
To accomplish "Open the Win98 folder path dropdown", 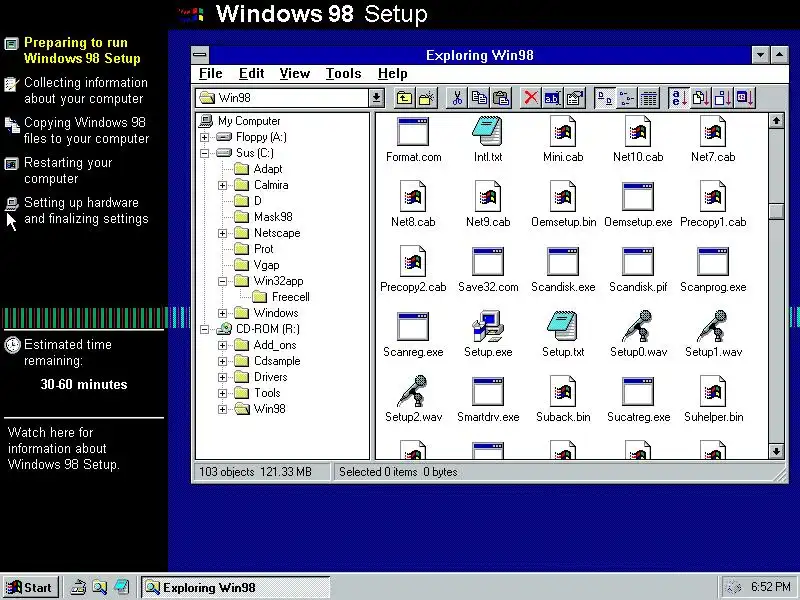I will pos(377,97).
